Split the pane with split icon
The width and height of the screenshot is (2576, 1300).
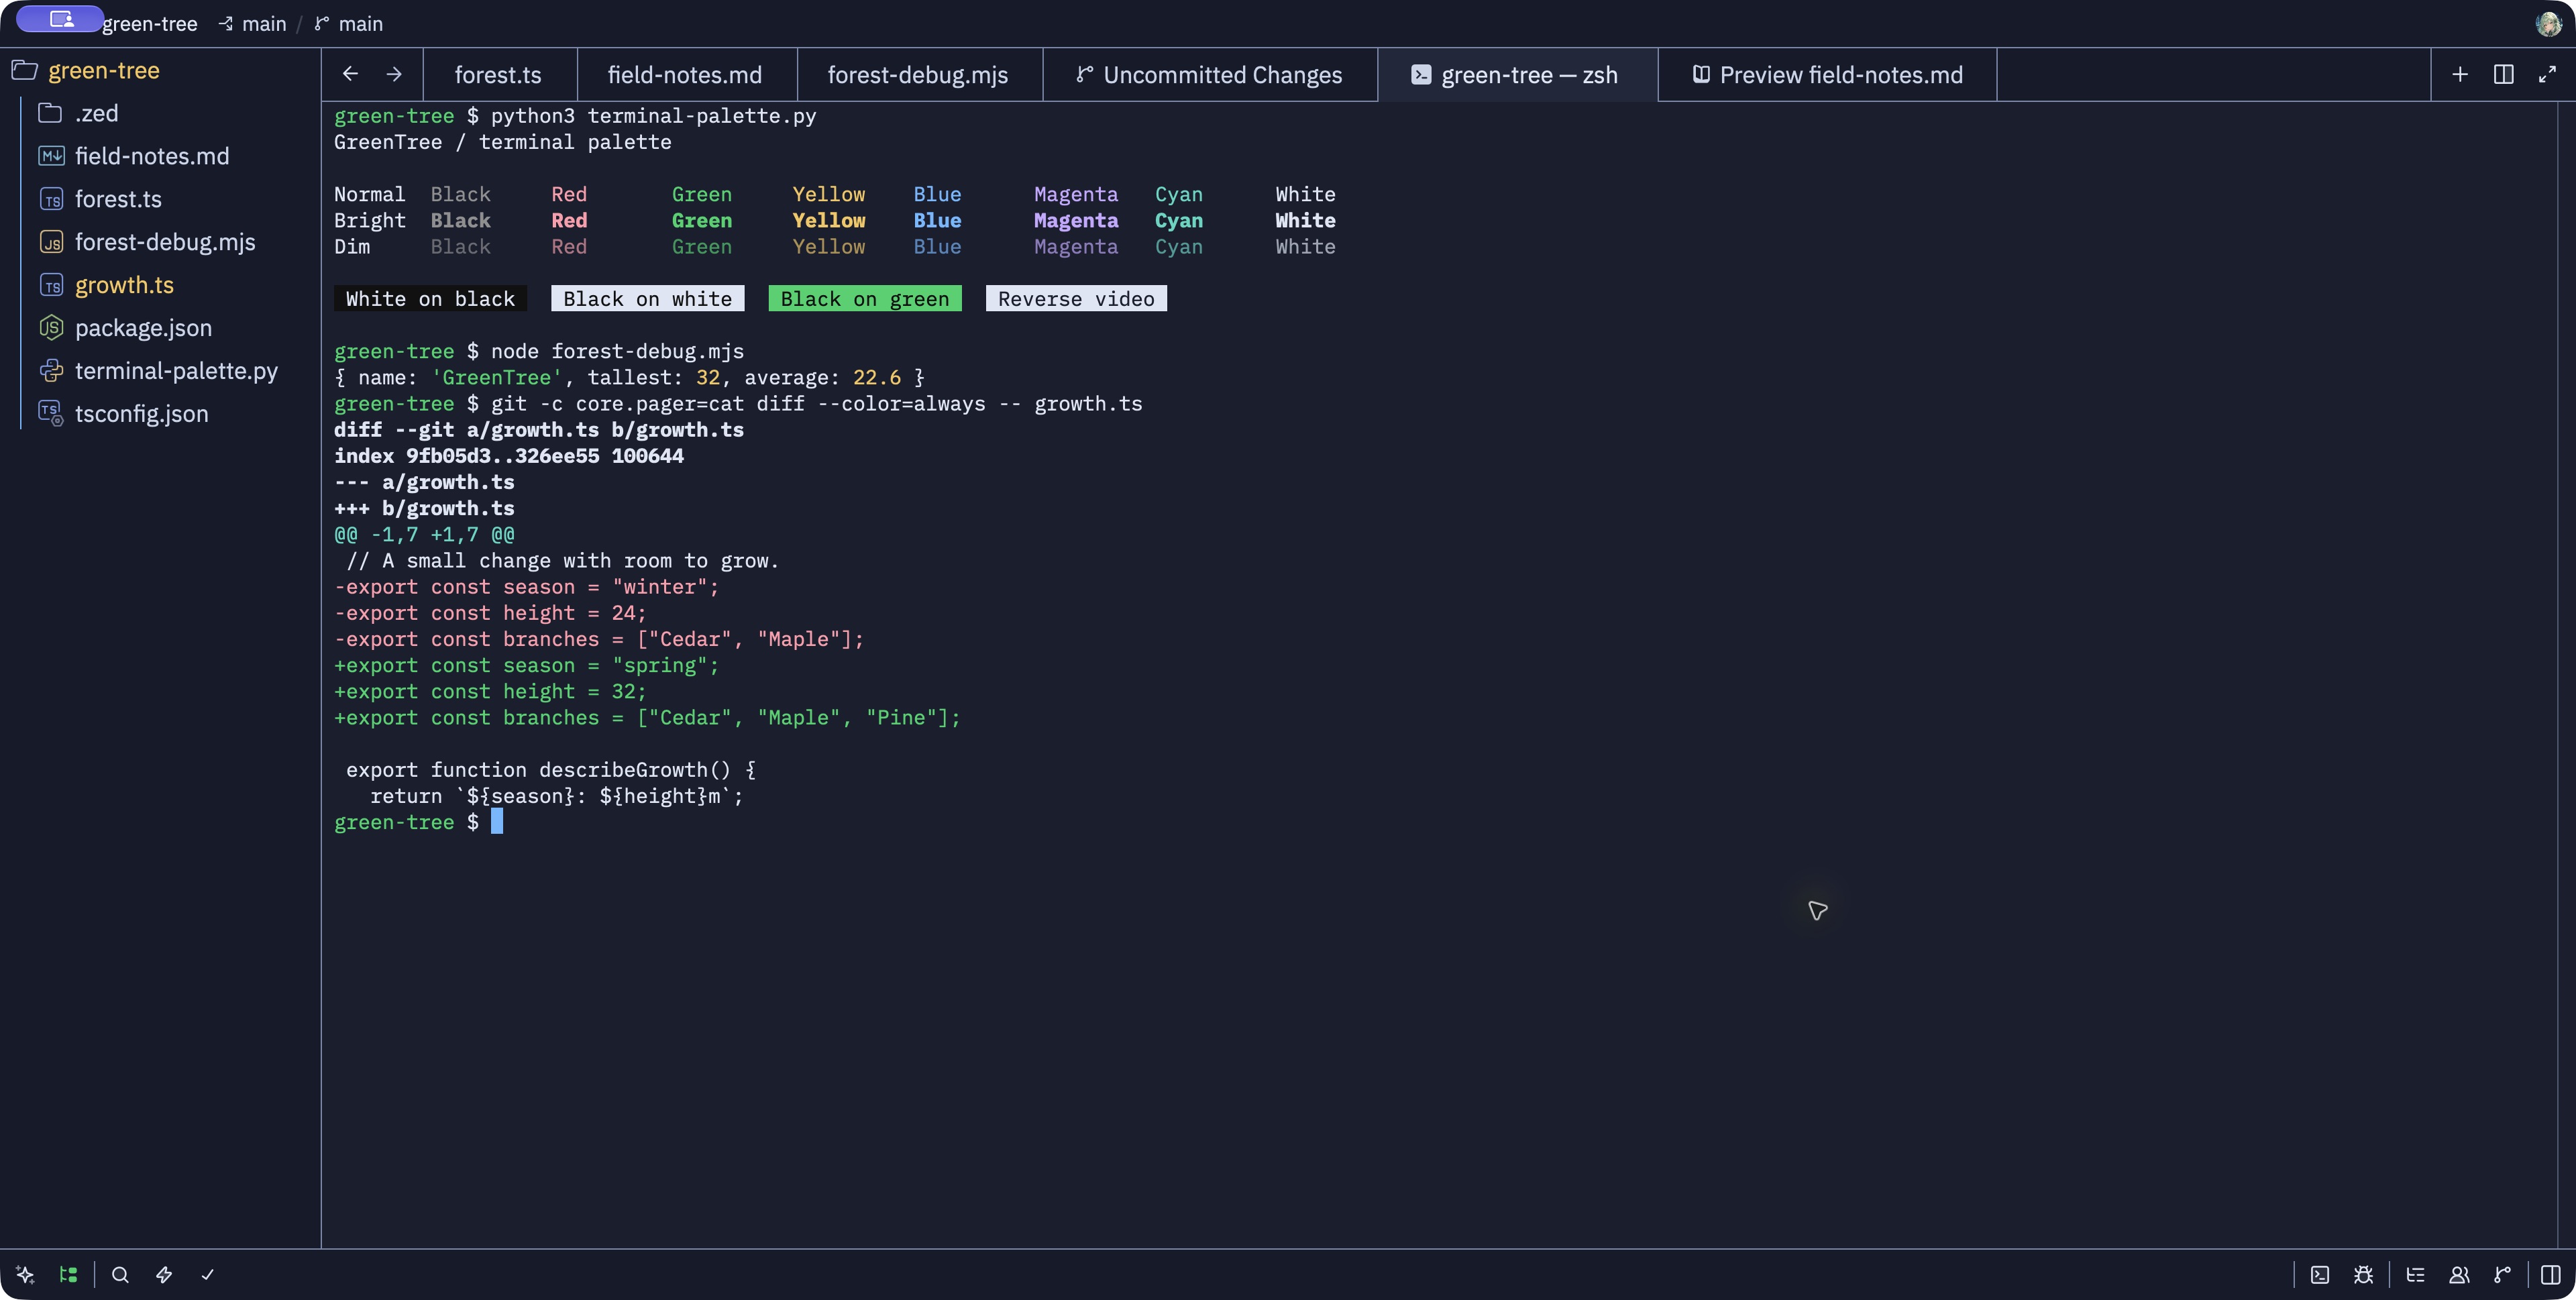(x=2504, y=74)
